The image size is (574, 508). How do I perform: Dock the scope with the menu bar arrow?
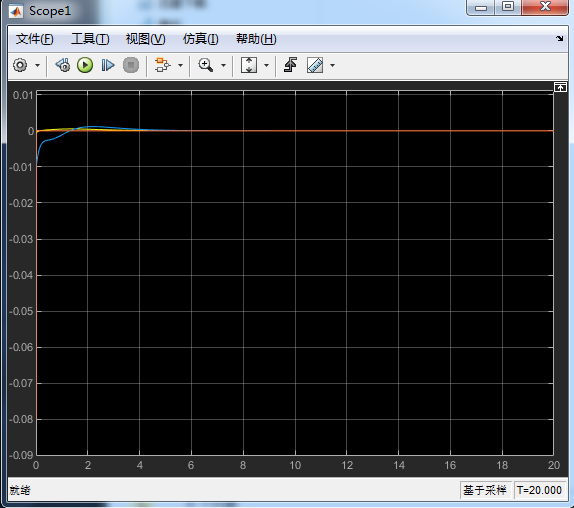(559, 38)
